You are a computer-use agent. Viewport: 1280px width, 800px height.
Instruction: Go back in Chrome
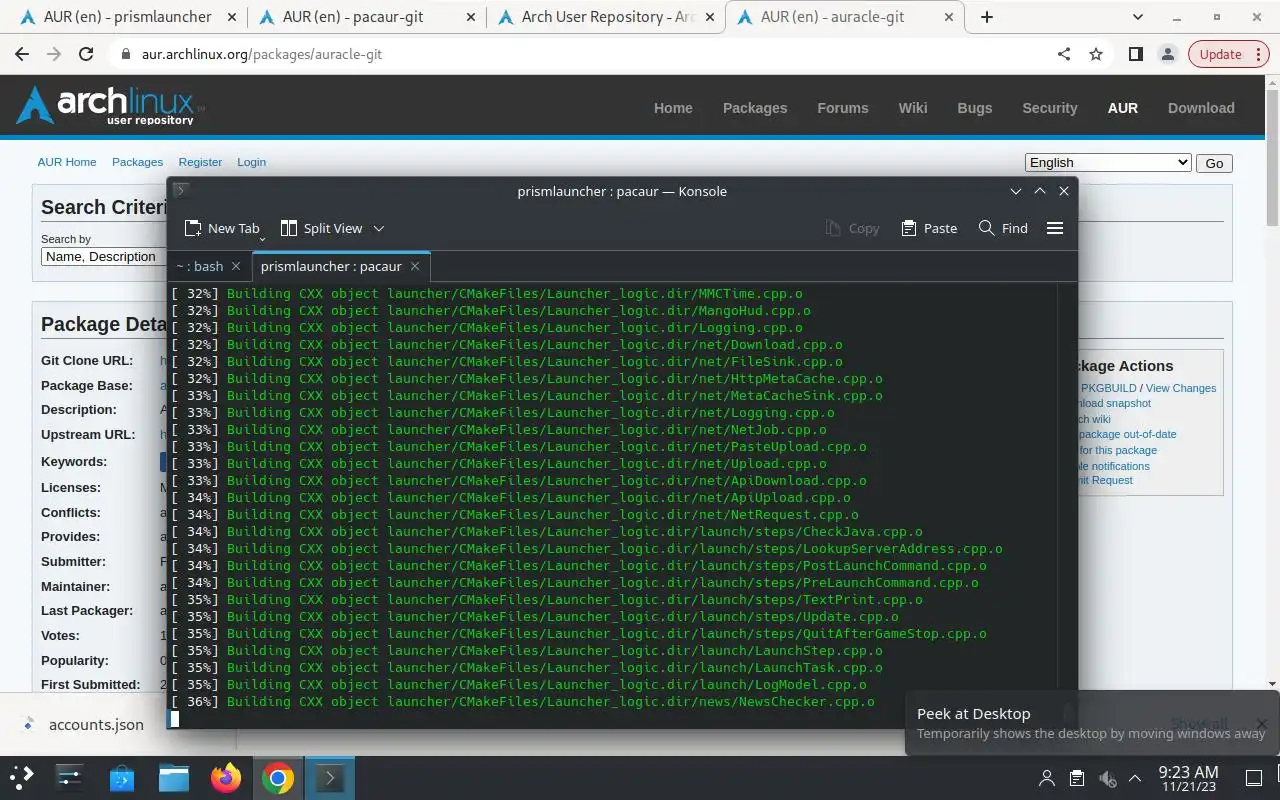click(x=22, y=54)
